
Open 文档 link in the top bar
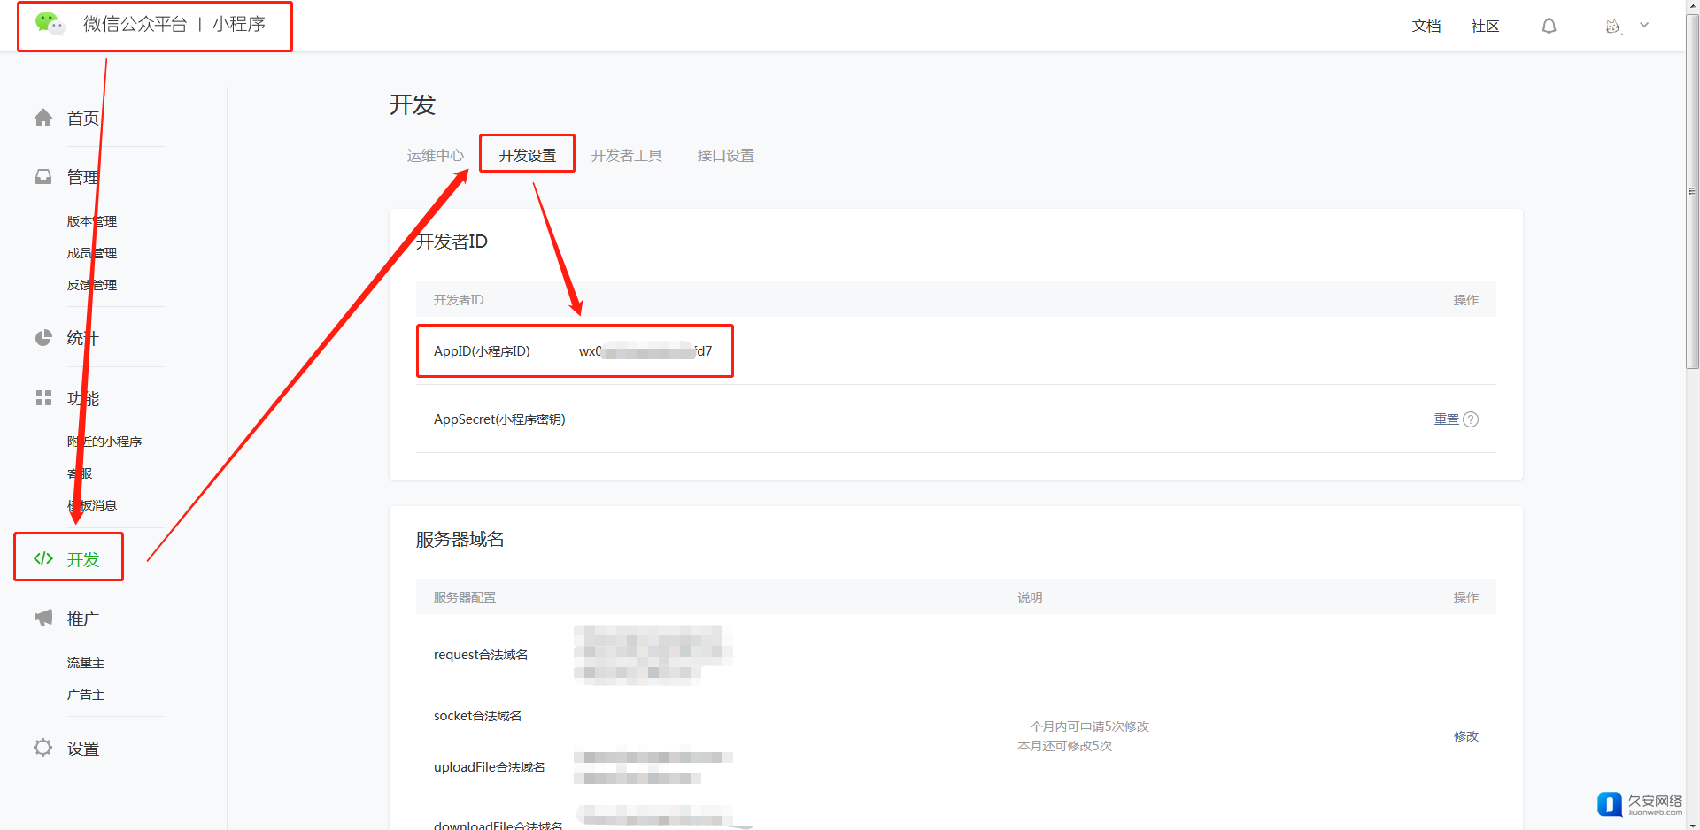1426,26
